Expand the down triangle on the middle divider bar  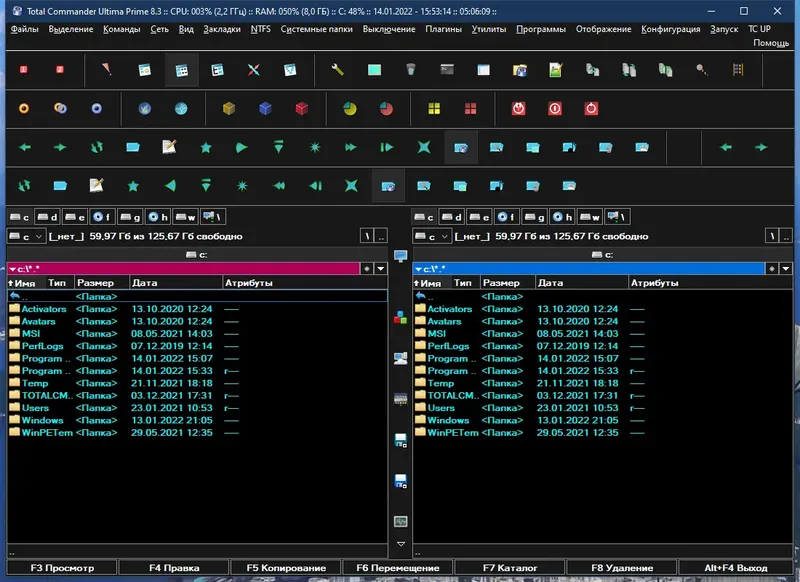(x=401, y=544)
